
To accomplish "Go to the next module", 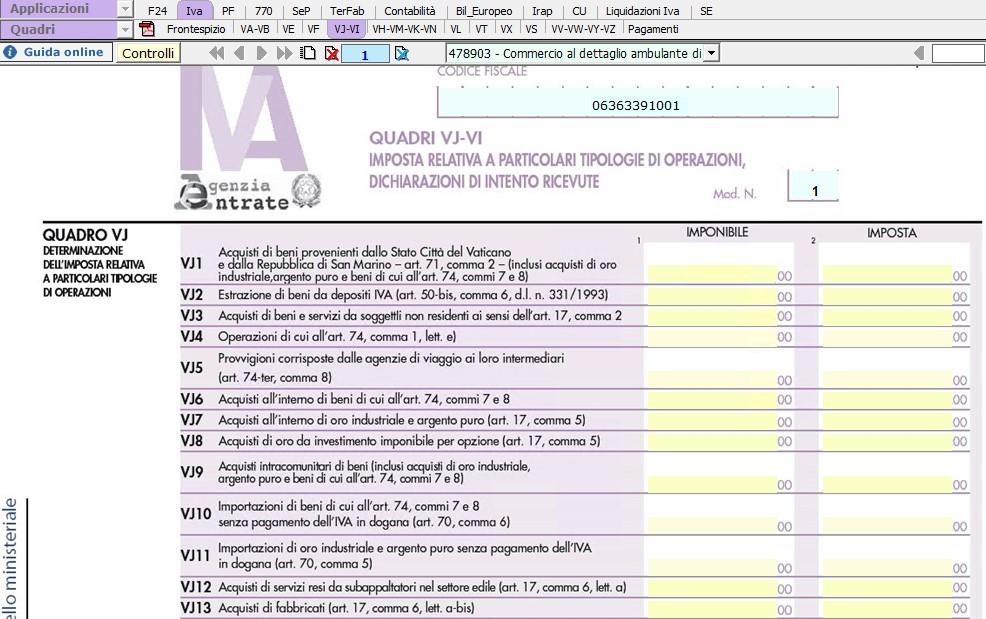I will (262, 53).
